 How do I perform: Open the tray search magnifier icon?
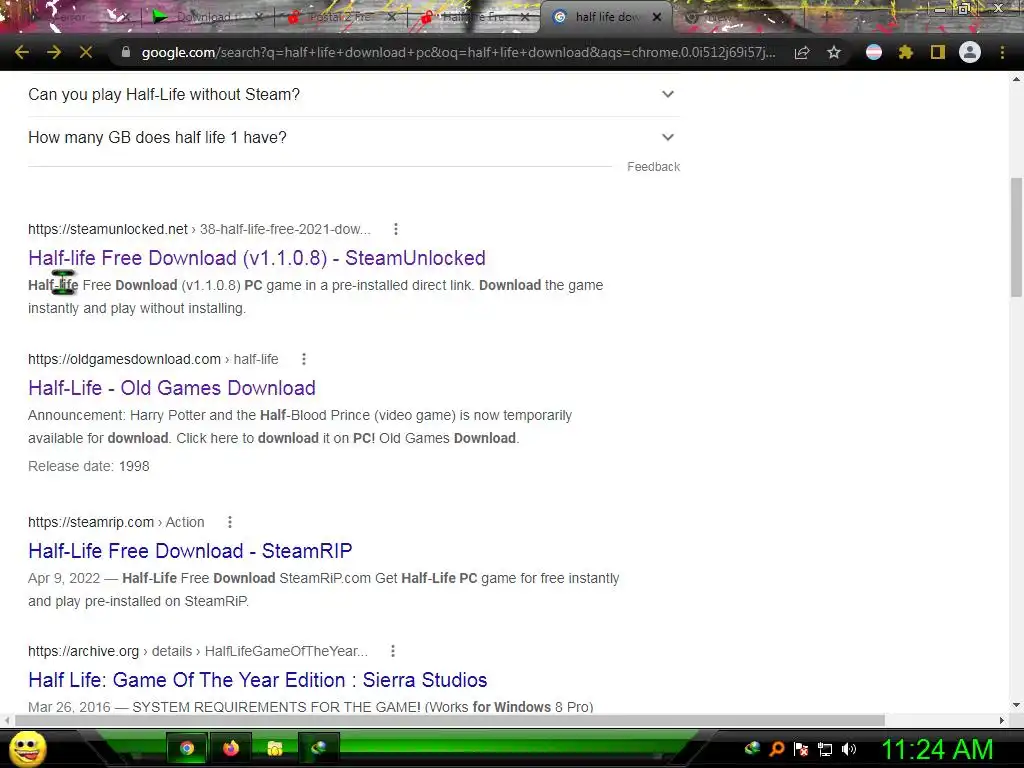776,749
